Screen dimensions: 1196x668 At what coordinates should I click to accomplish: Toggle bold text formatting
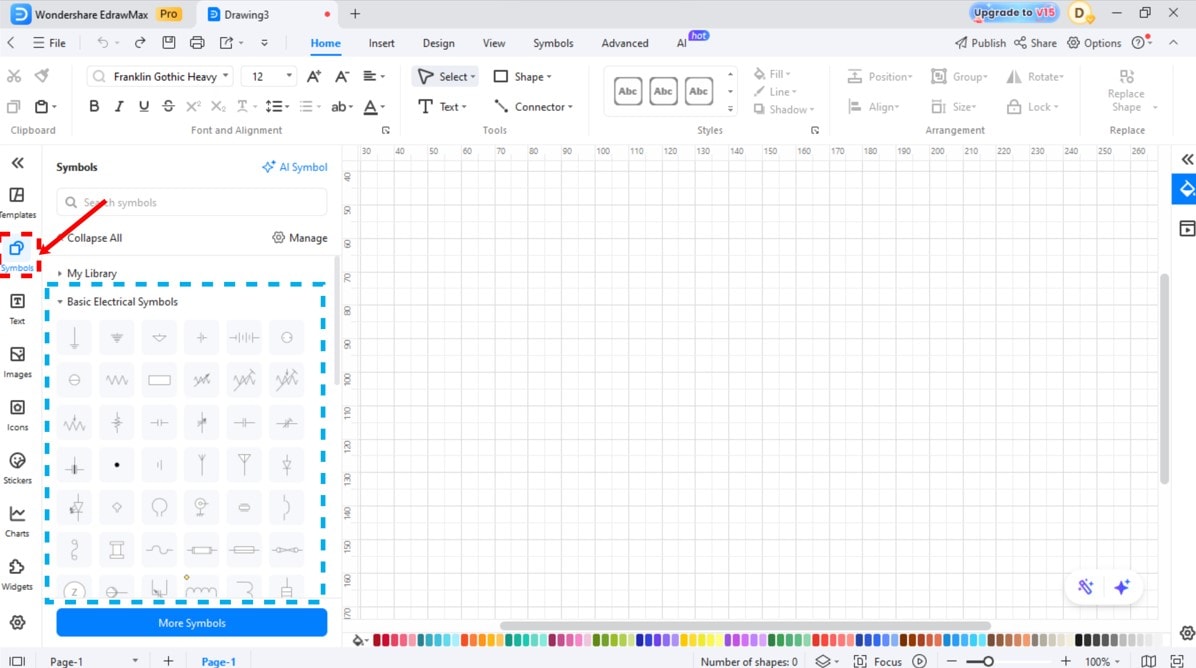[94, 106]
